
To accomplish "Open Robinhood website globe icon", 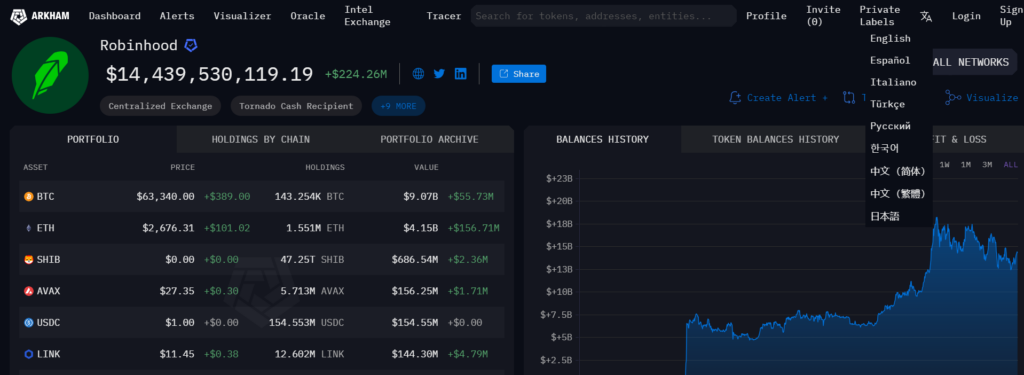I will (x=419, y=74).
